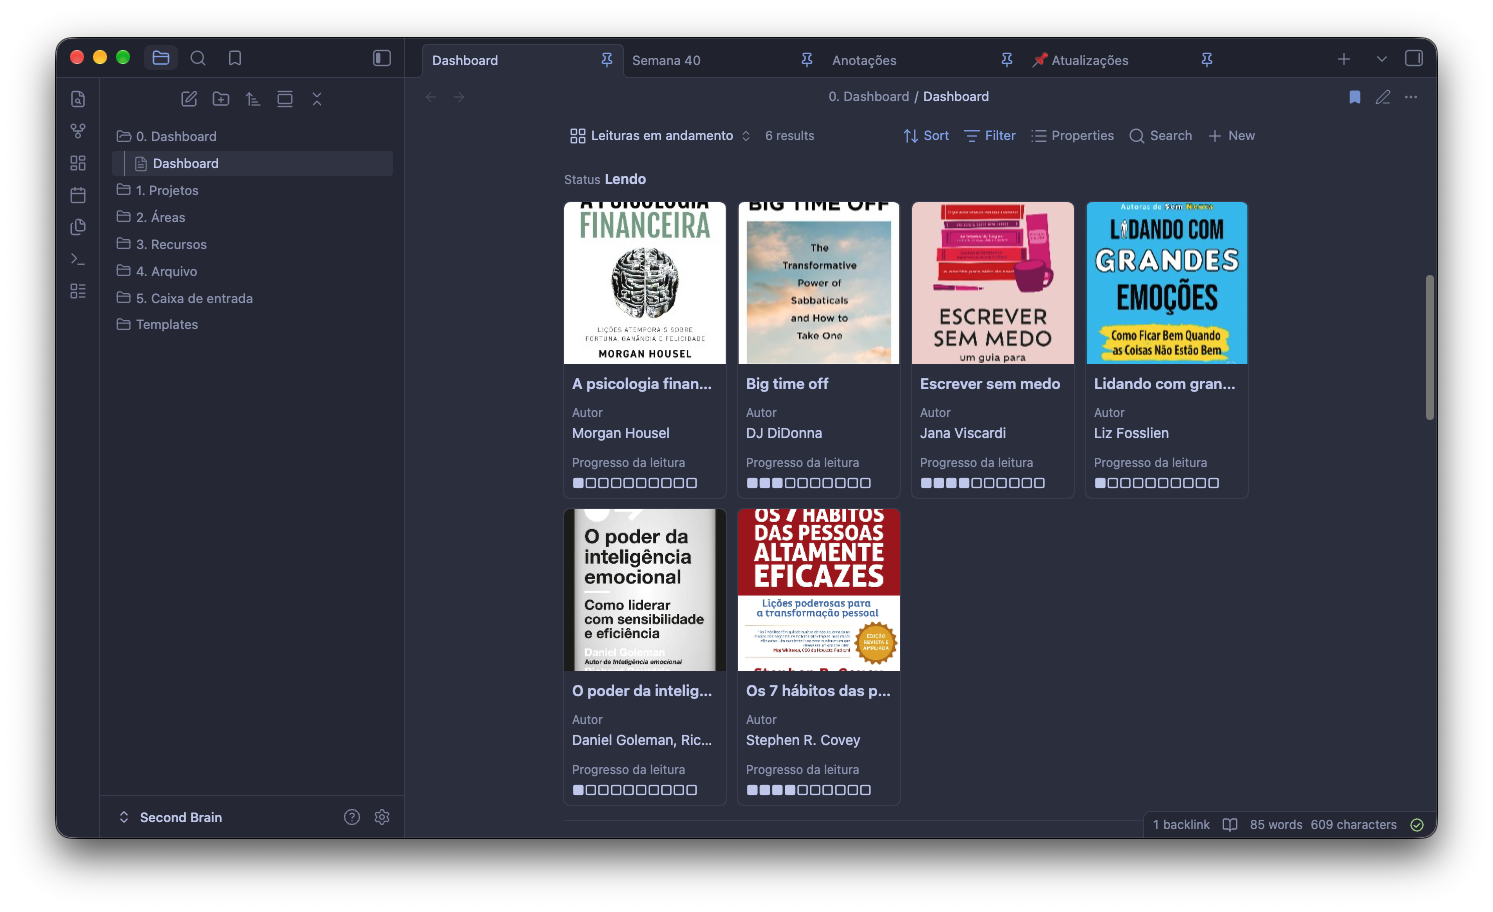This screenshot has height=912, width=1493.
Task: Toggle pin on the Semana 40 tab
Action: click(807, 60)
